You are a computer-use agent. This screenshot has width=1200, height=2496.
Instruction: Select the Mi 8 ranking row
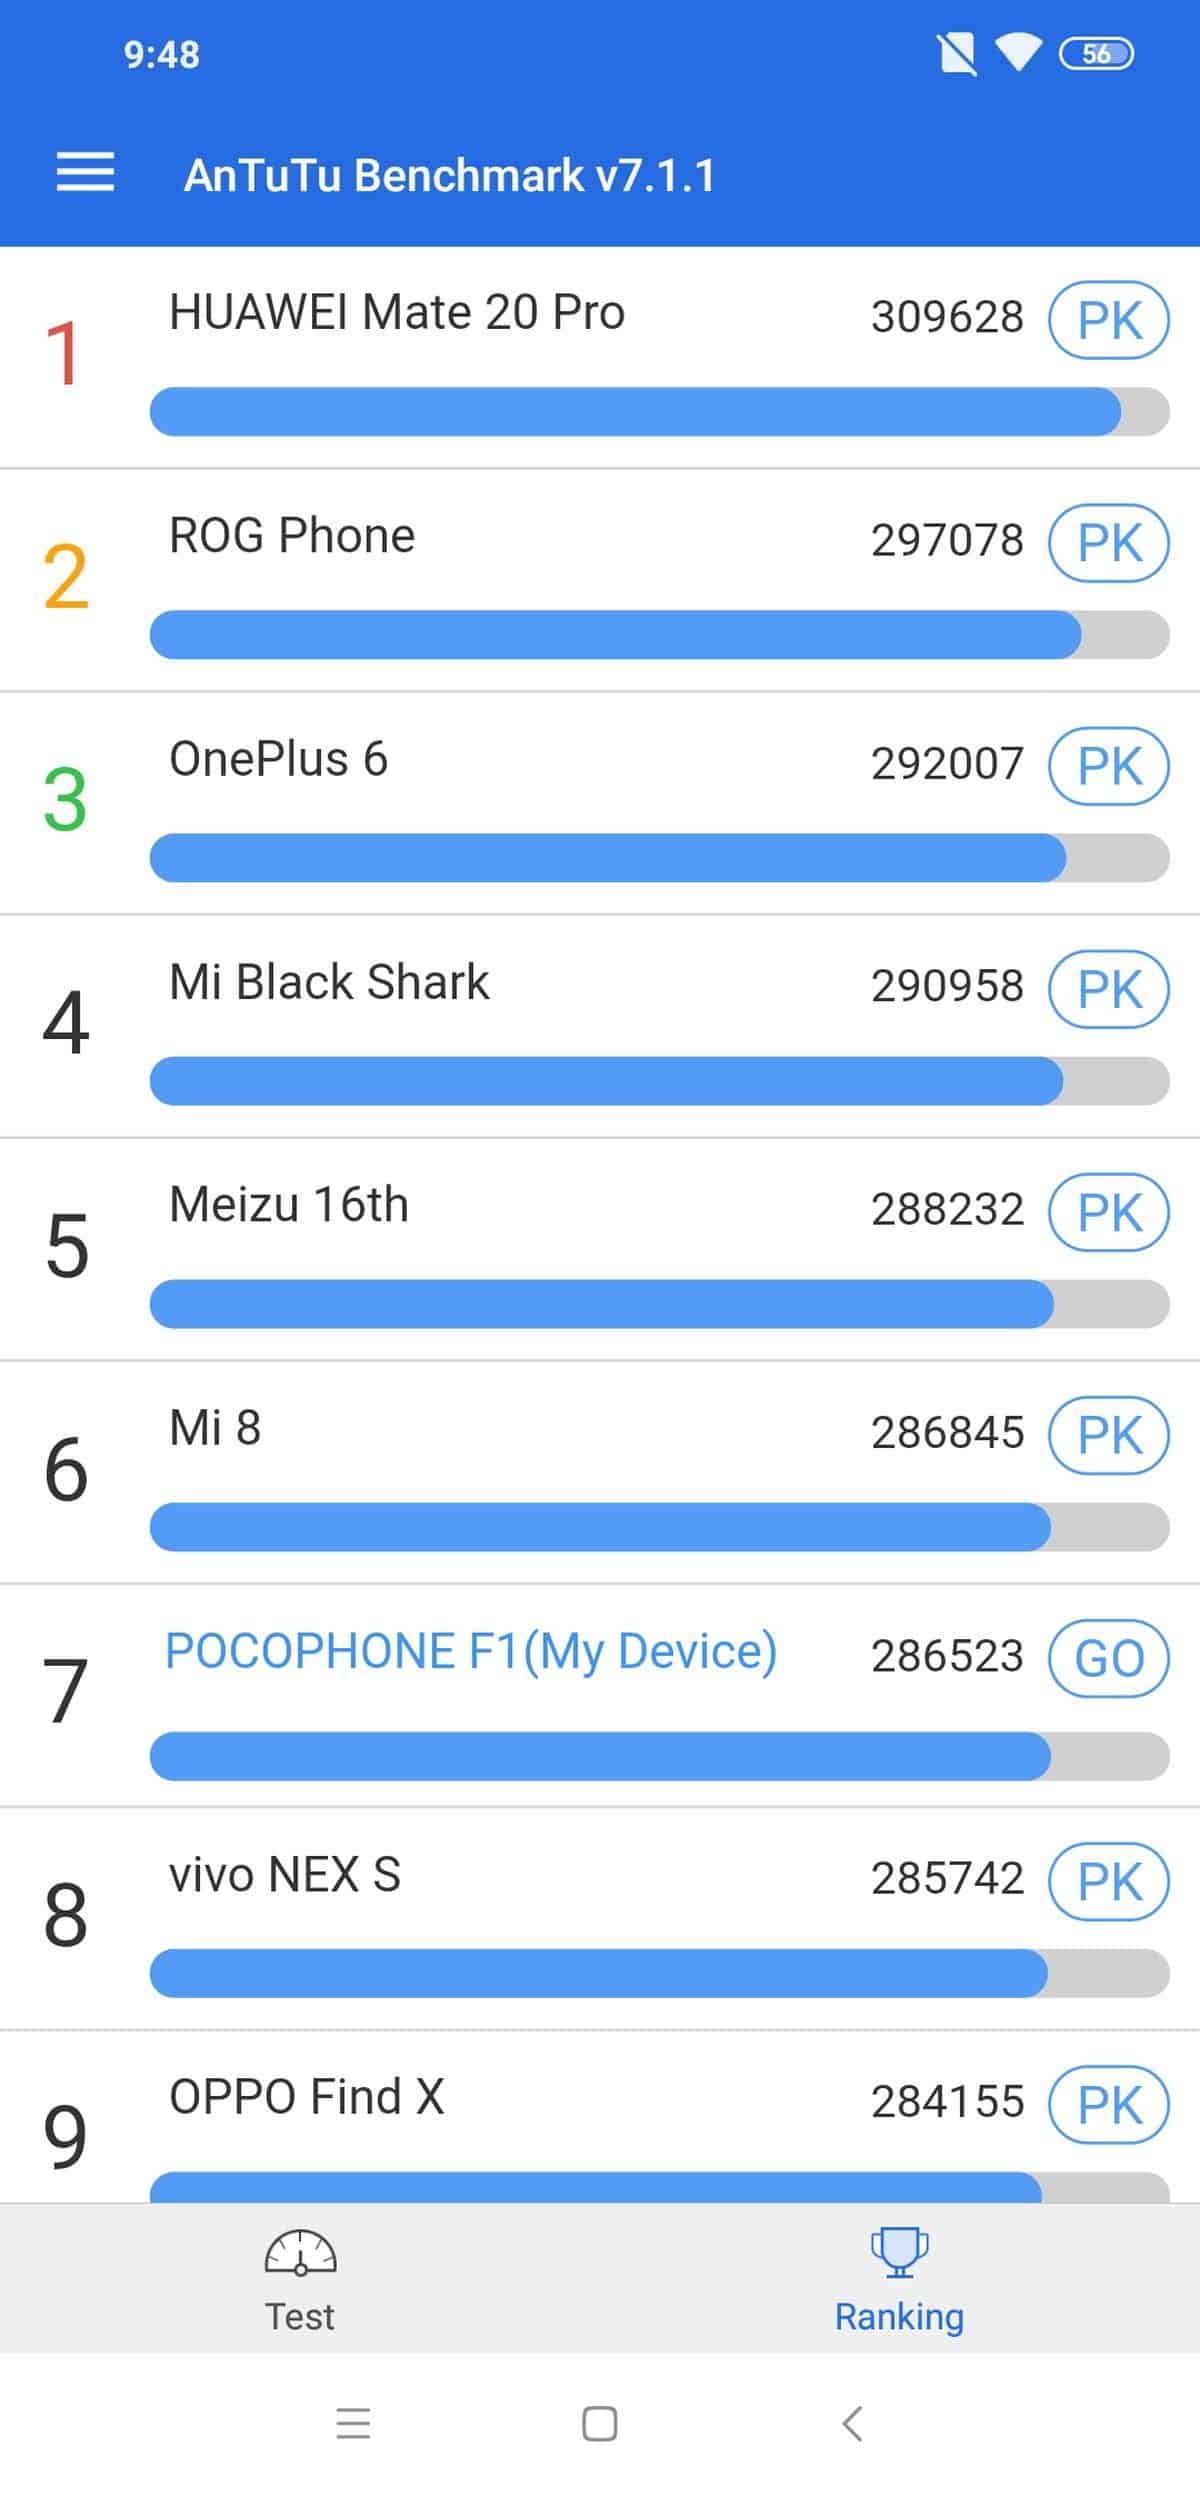point(600,1473)
